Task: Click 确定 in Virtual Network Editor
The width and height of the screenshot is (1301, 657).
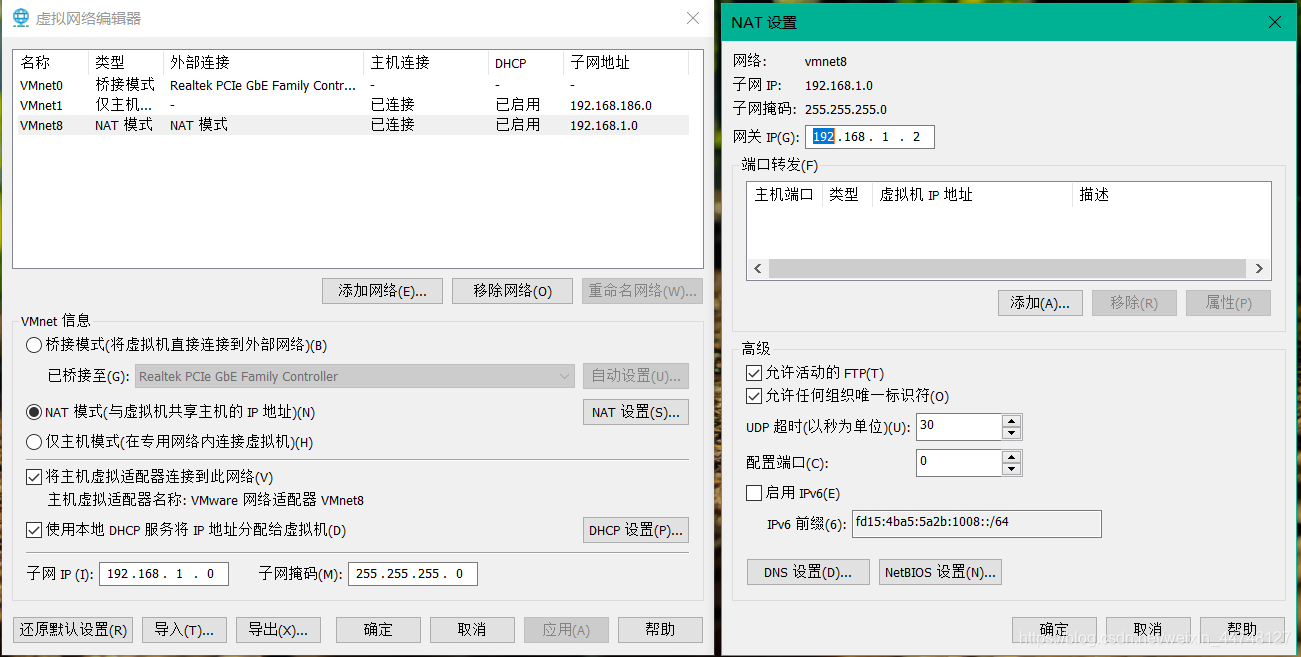Action: pyautogui.click(x=378, y=630)
